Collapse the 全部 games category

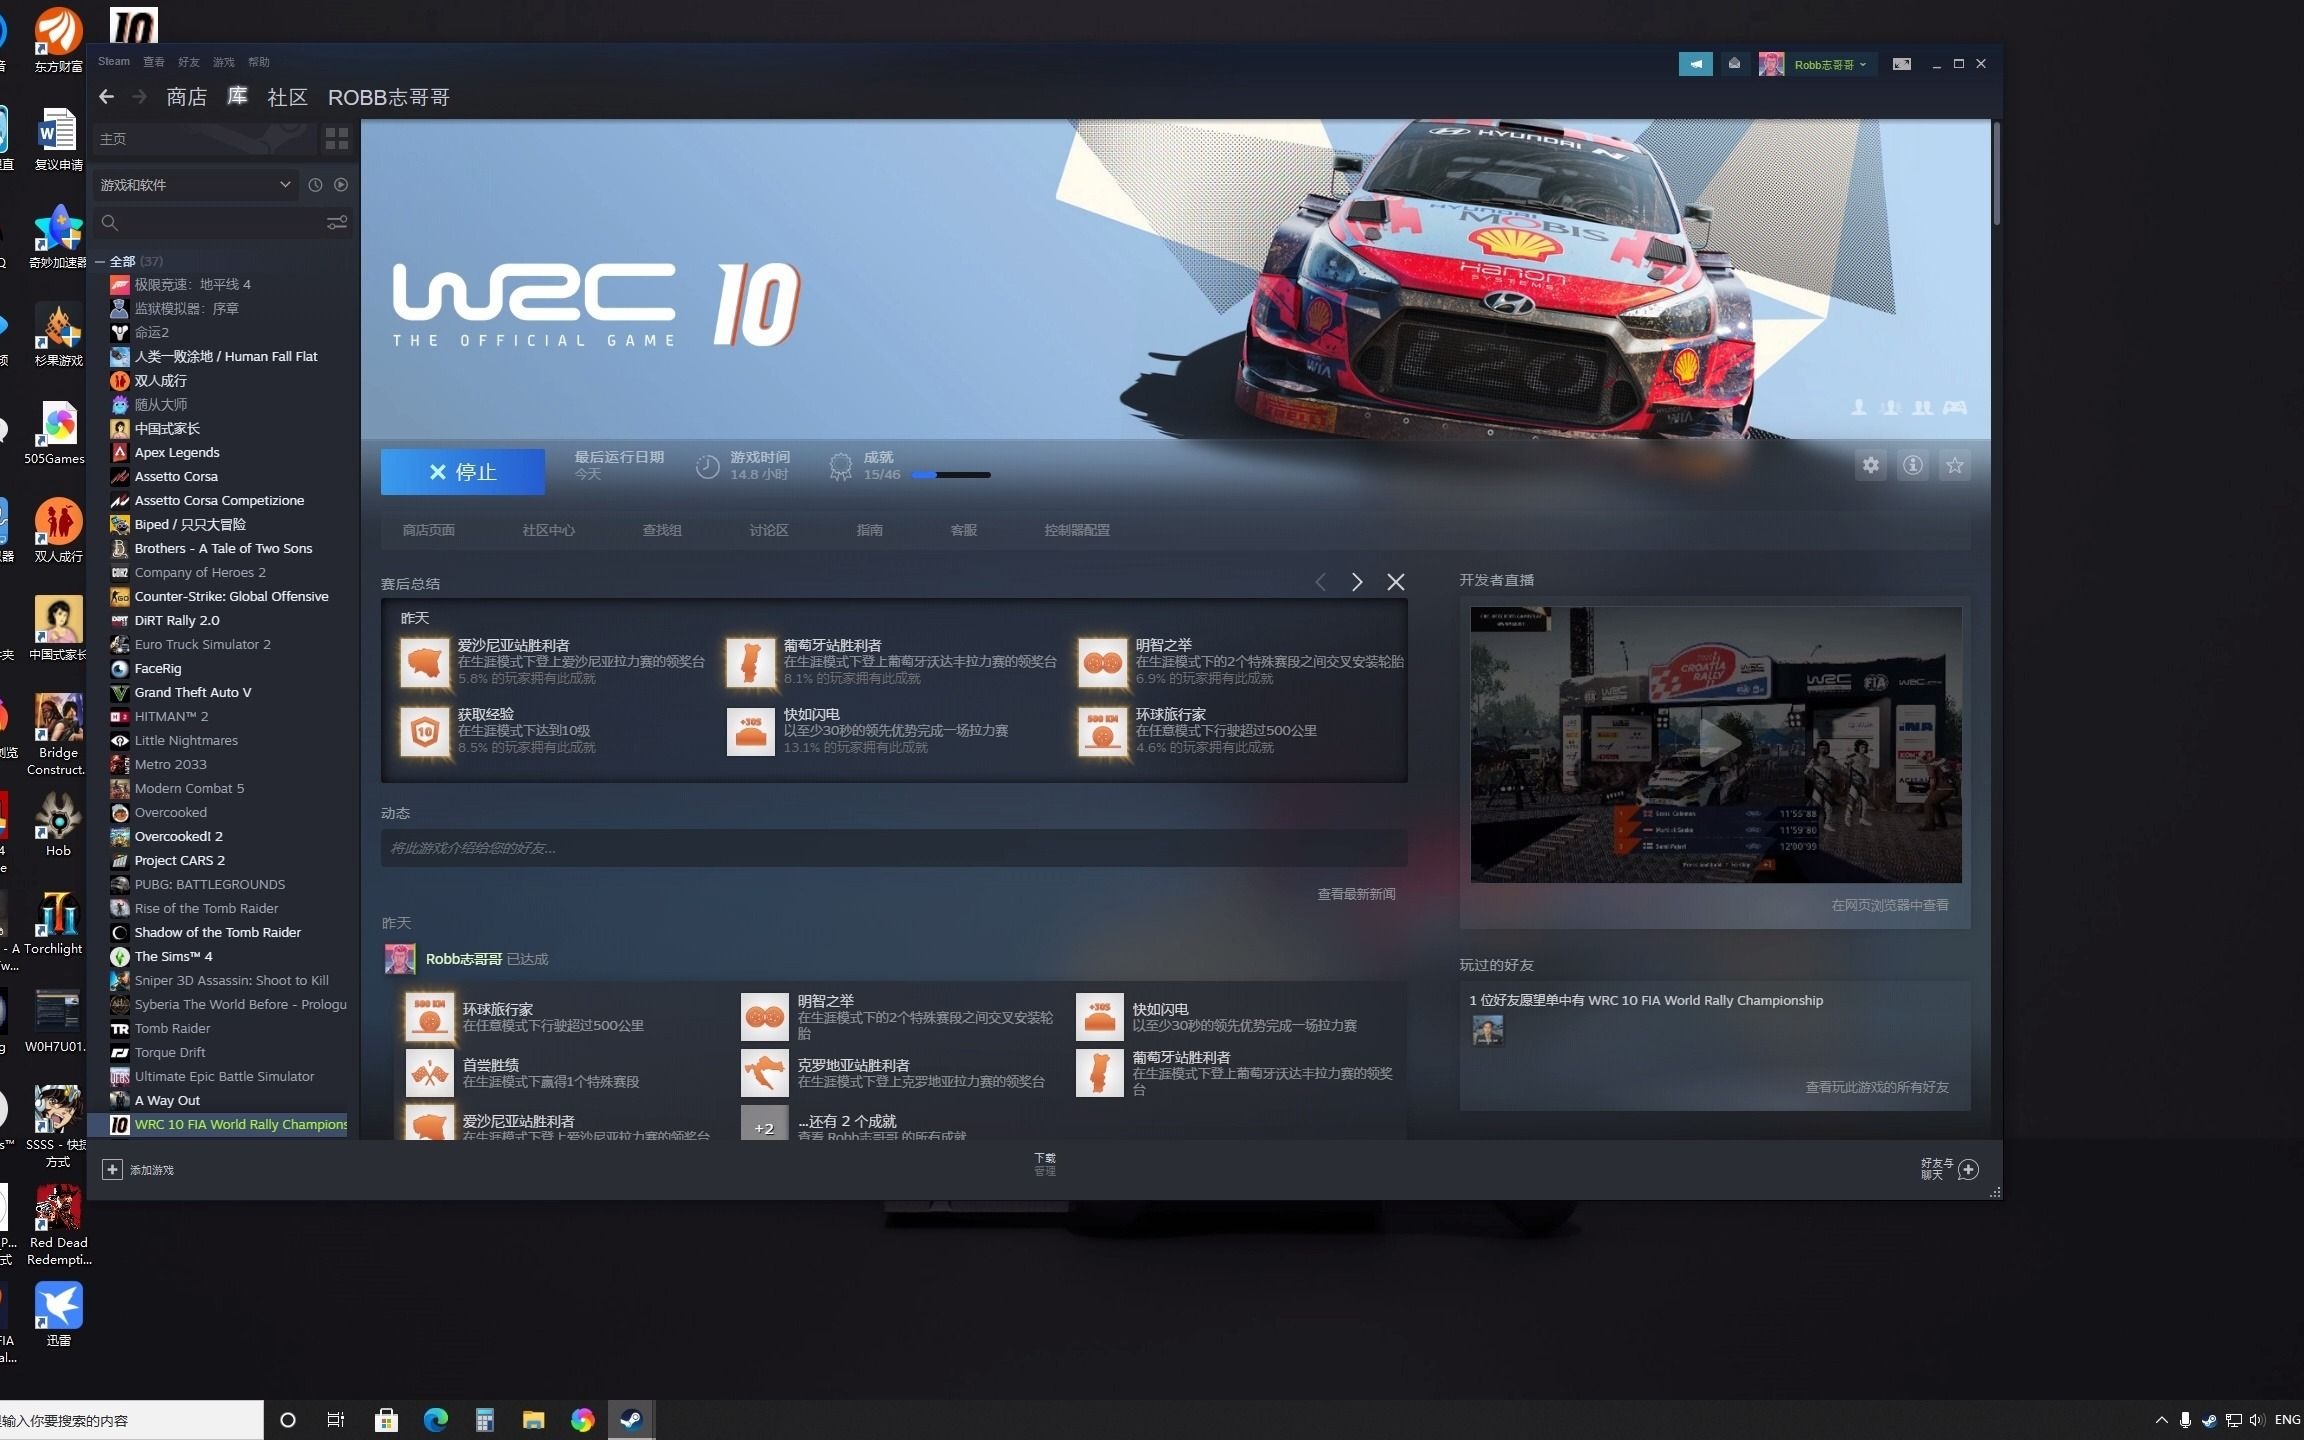100,262
